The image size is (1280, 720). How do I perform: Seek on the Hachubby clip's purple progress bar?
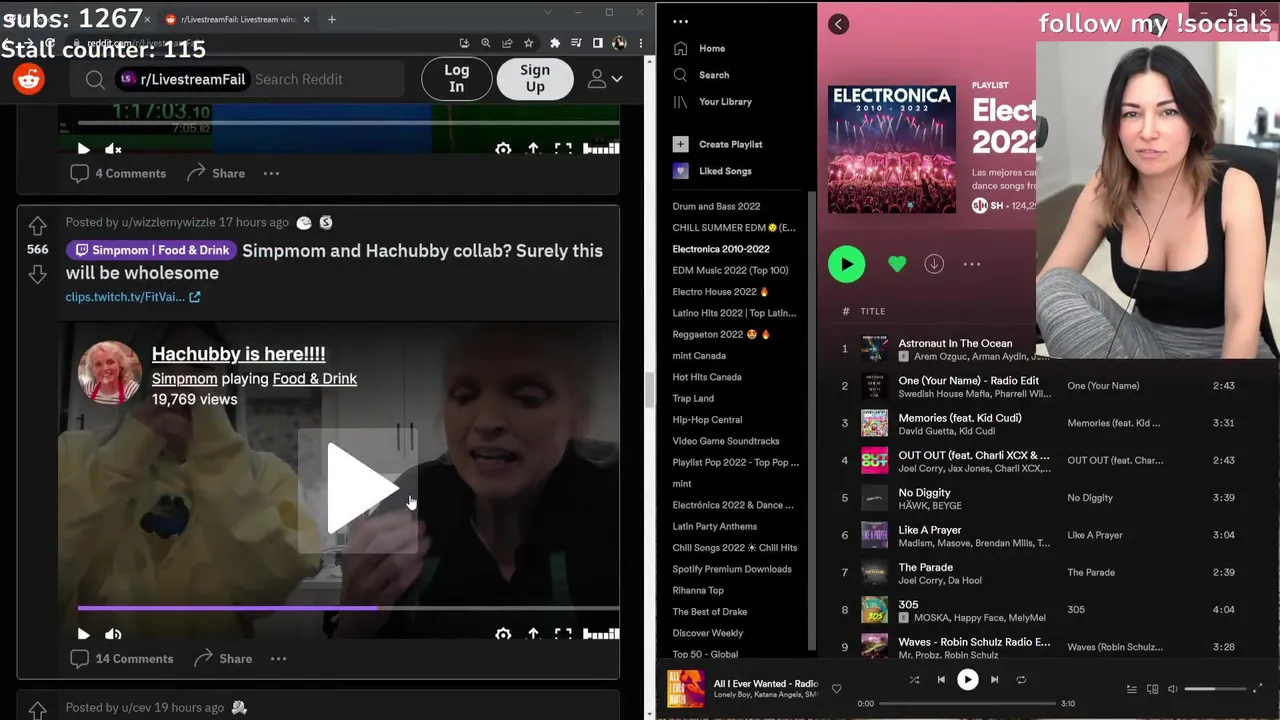(348, 607)
